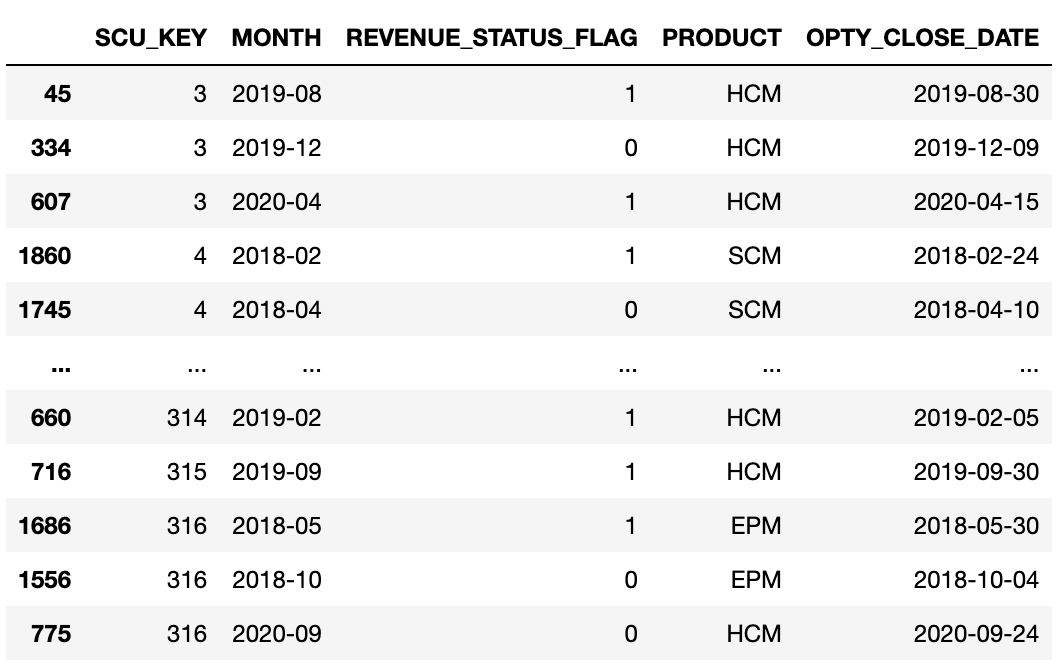1060x666 pixels.
Task: Click the OPTY_CLOSE_DATE column header
Action: (922, 39)
